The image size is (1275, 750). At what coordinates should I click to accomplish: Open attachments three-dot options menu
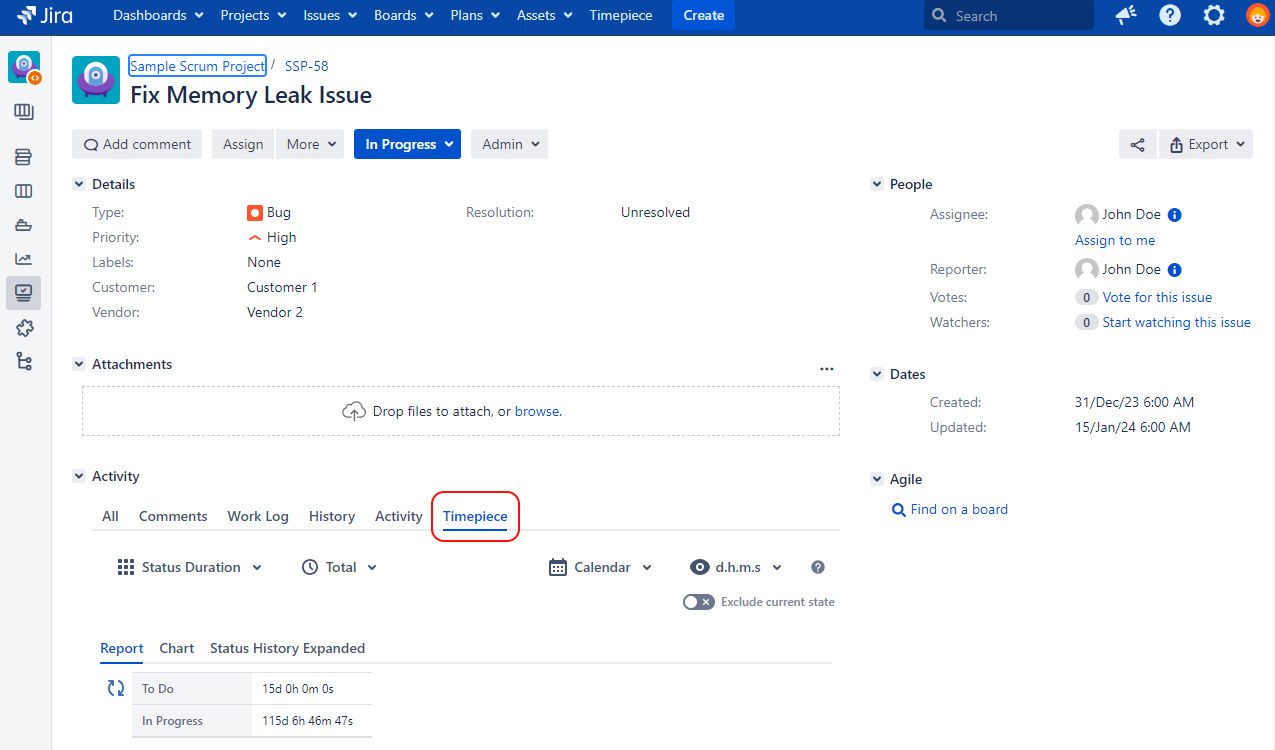[826, 368]
